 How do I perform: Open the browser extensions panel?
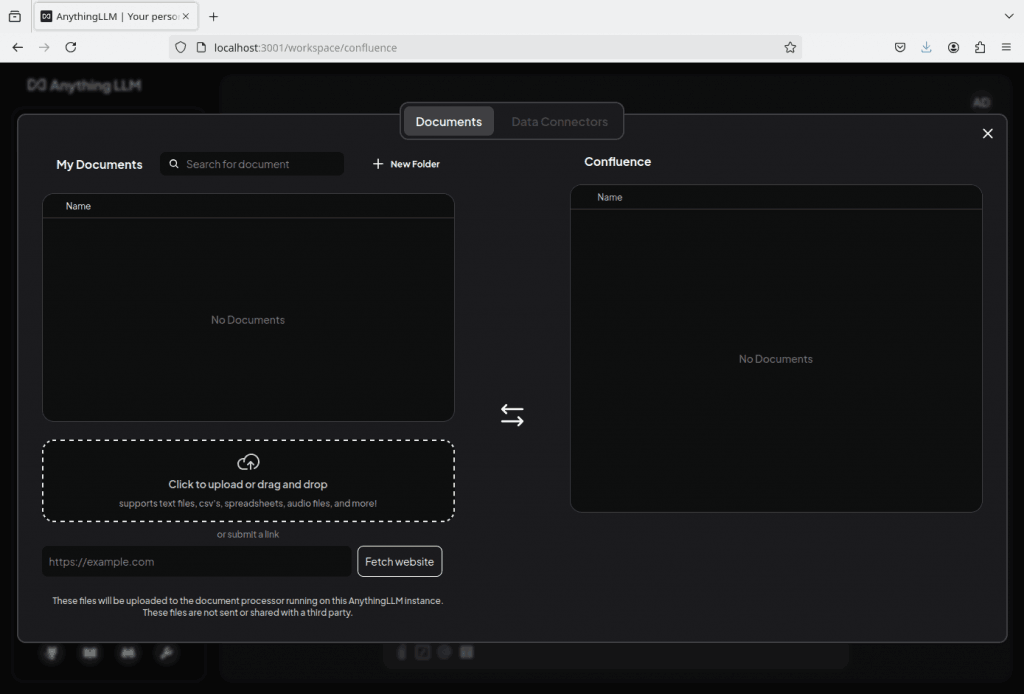point(980,47)
